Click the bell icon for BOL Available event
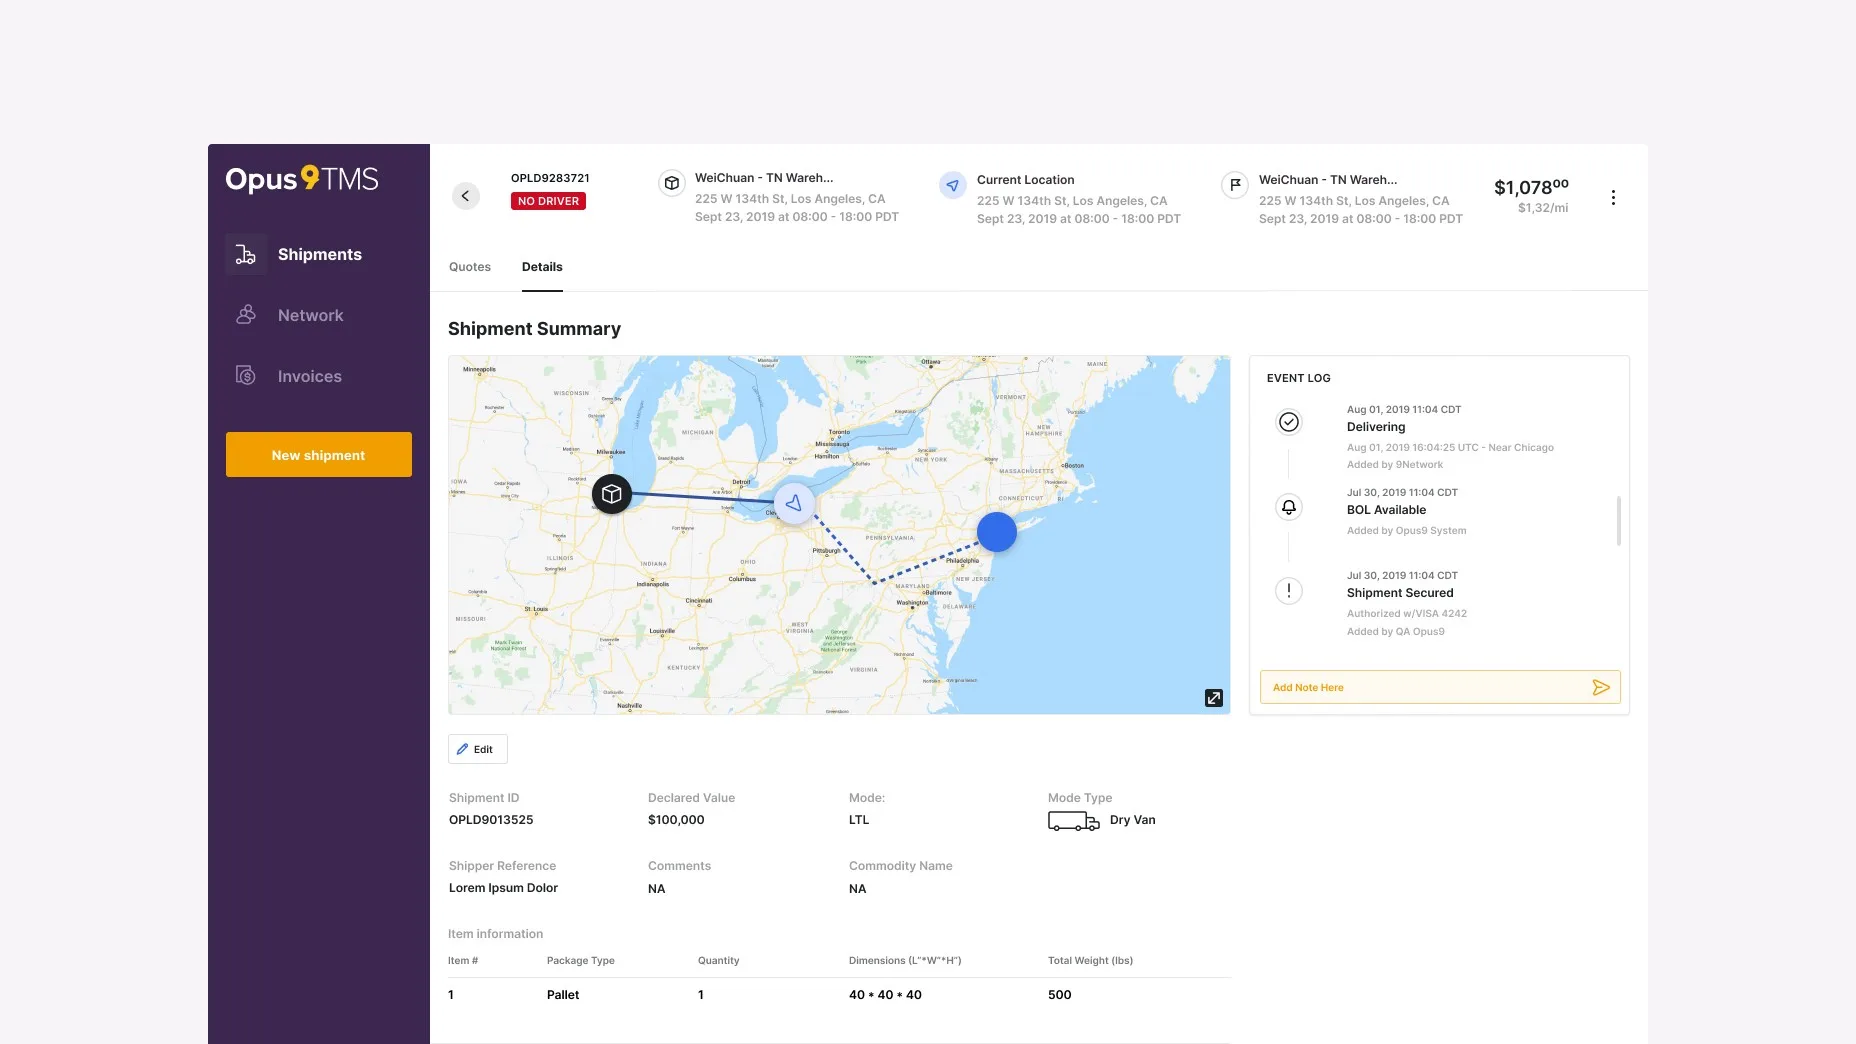Image resolution: width=1856 pixels, height=1044 pixels. pyautogui.click(x=1289, y=507)
